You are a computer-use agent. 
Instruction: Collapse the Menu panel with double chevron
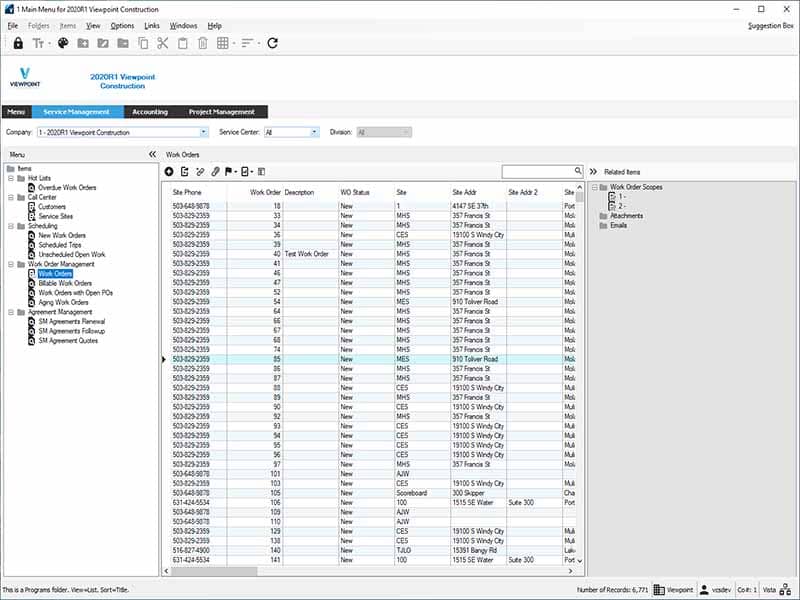click(x=152, y=155)
